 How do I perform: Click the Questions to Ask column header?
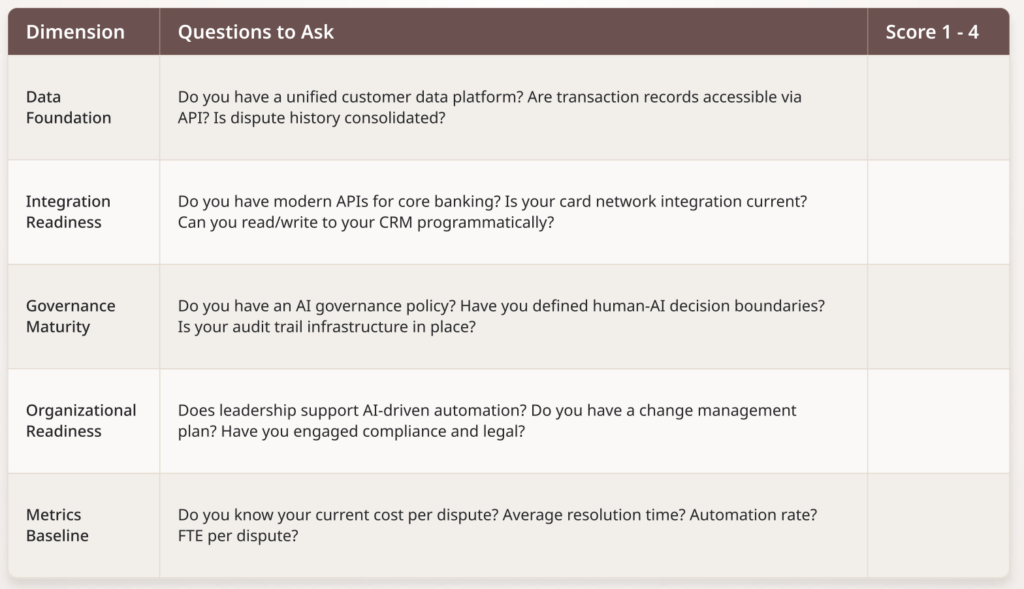[256, 32]
